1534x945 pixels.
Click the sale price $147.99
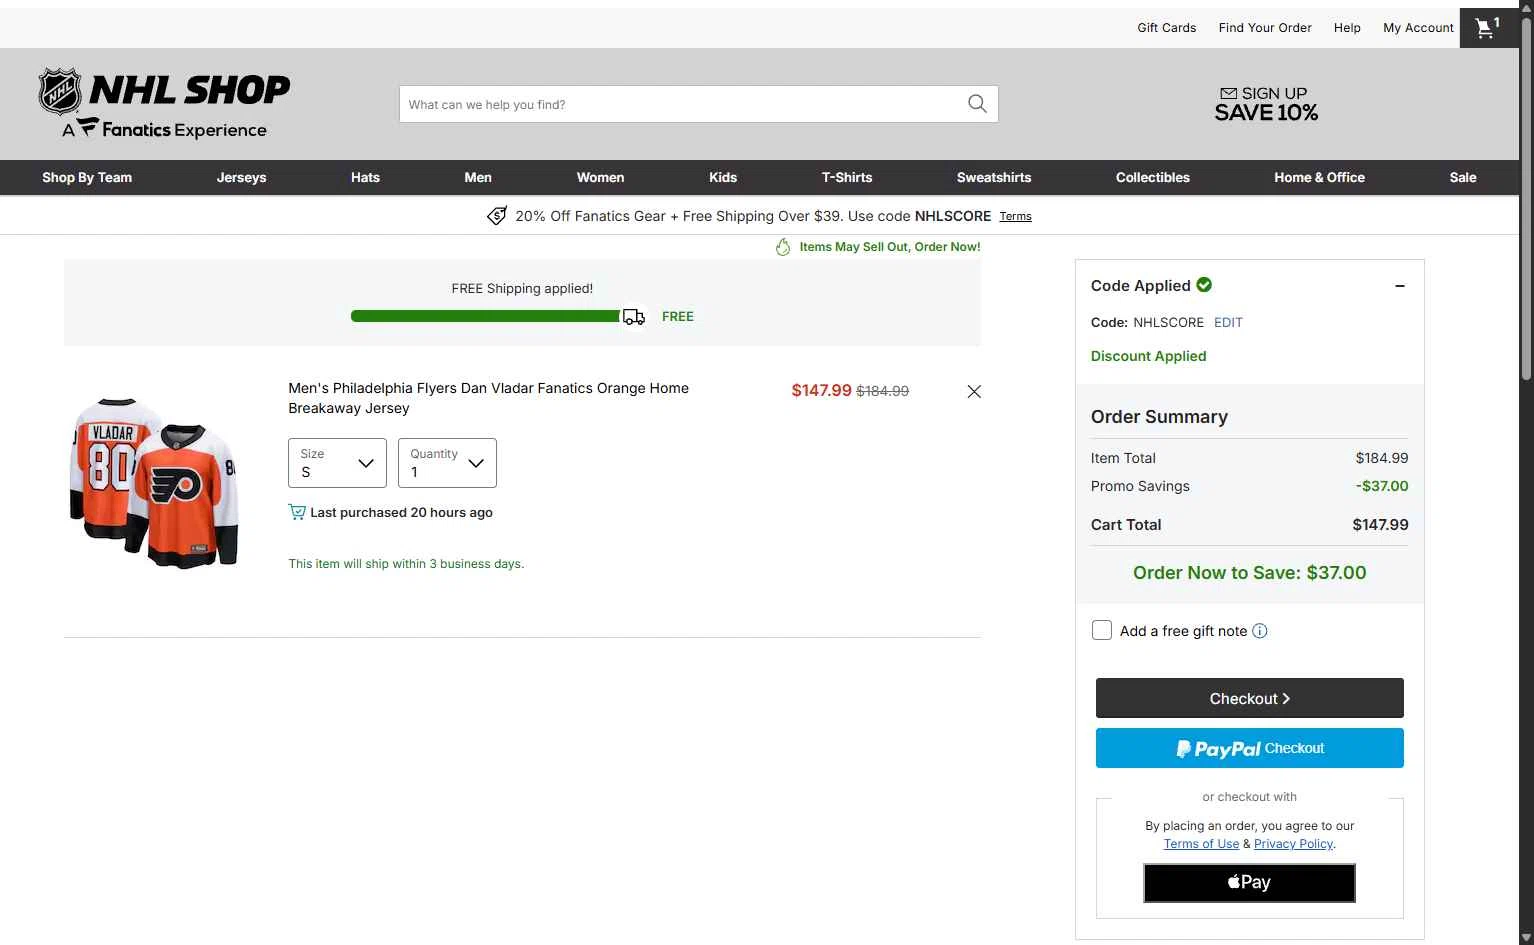click(821, 390)
